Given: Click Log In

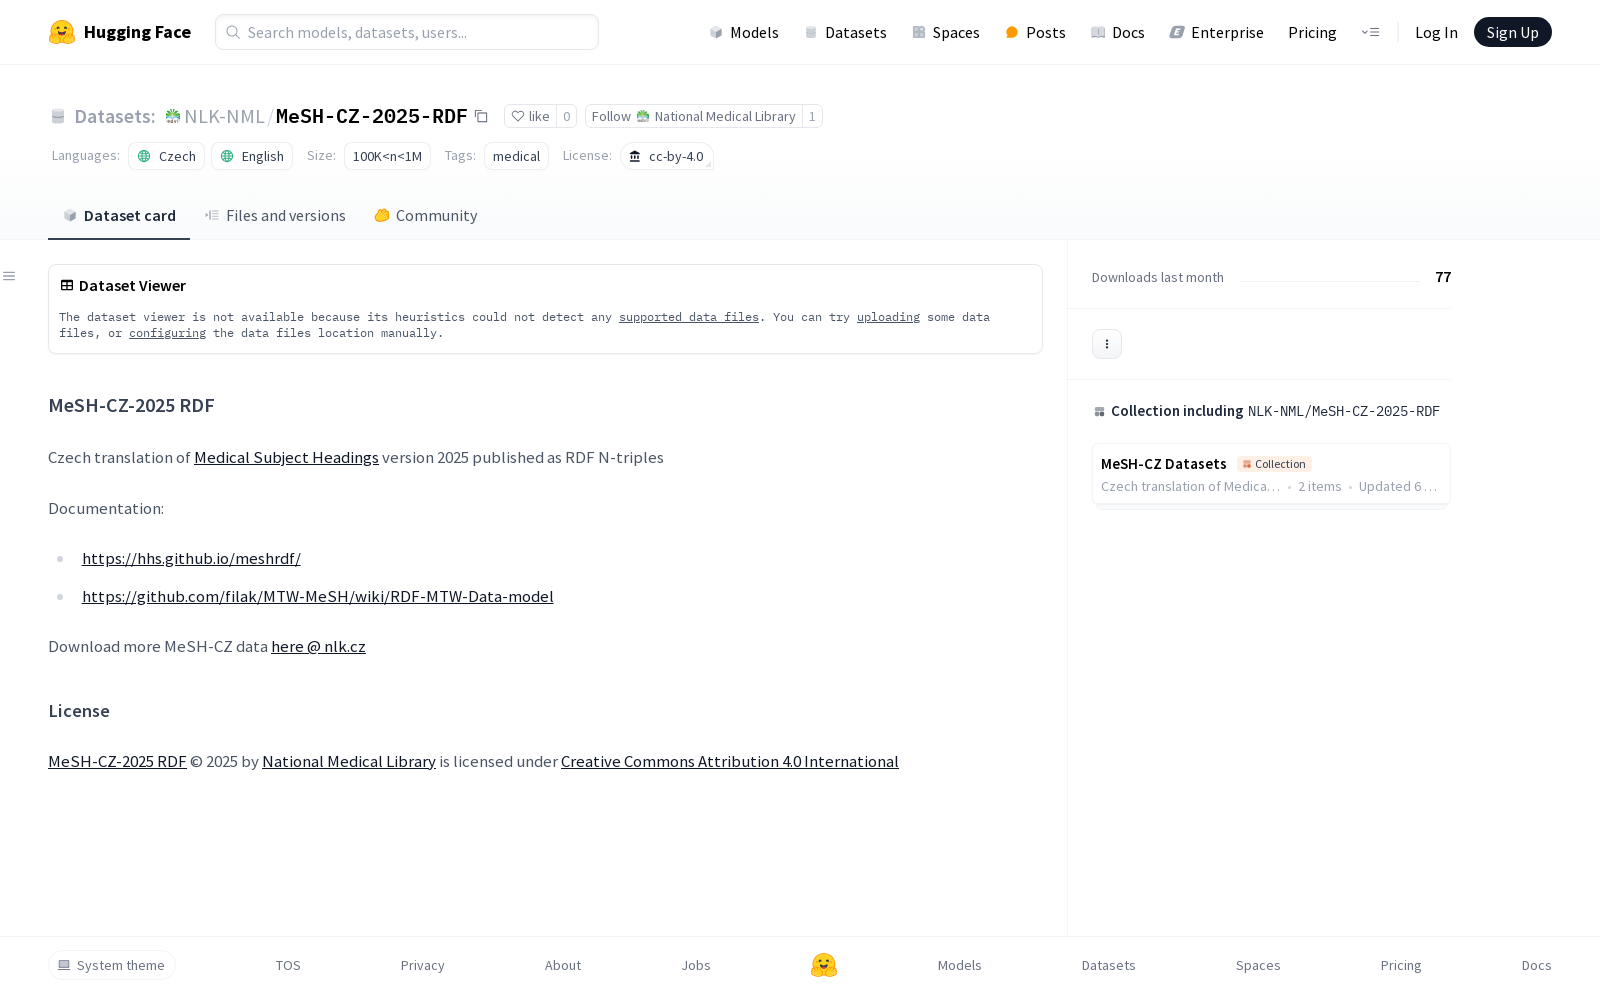Looking at the screenshot, I should click(1436, 32).
